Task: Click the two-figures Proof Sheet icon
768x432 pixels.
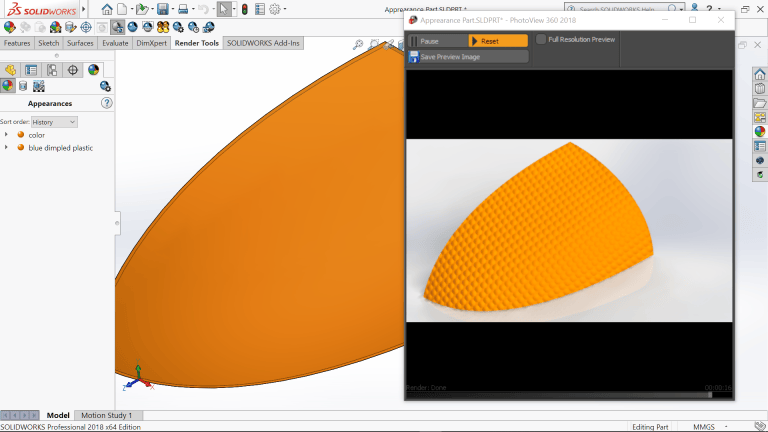Action: coord(163,27)
